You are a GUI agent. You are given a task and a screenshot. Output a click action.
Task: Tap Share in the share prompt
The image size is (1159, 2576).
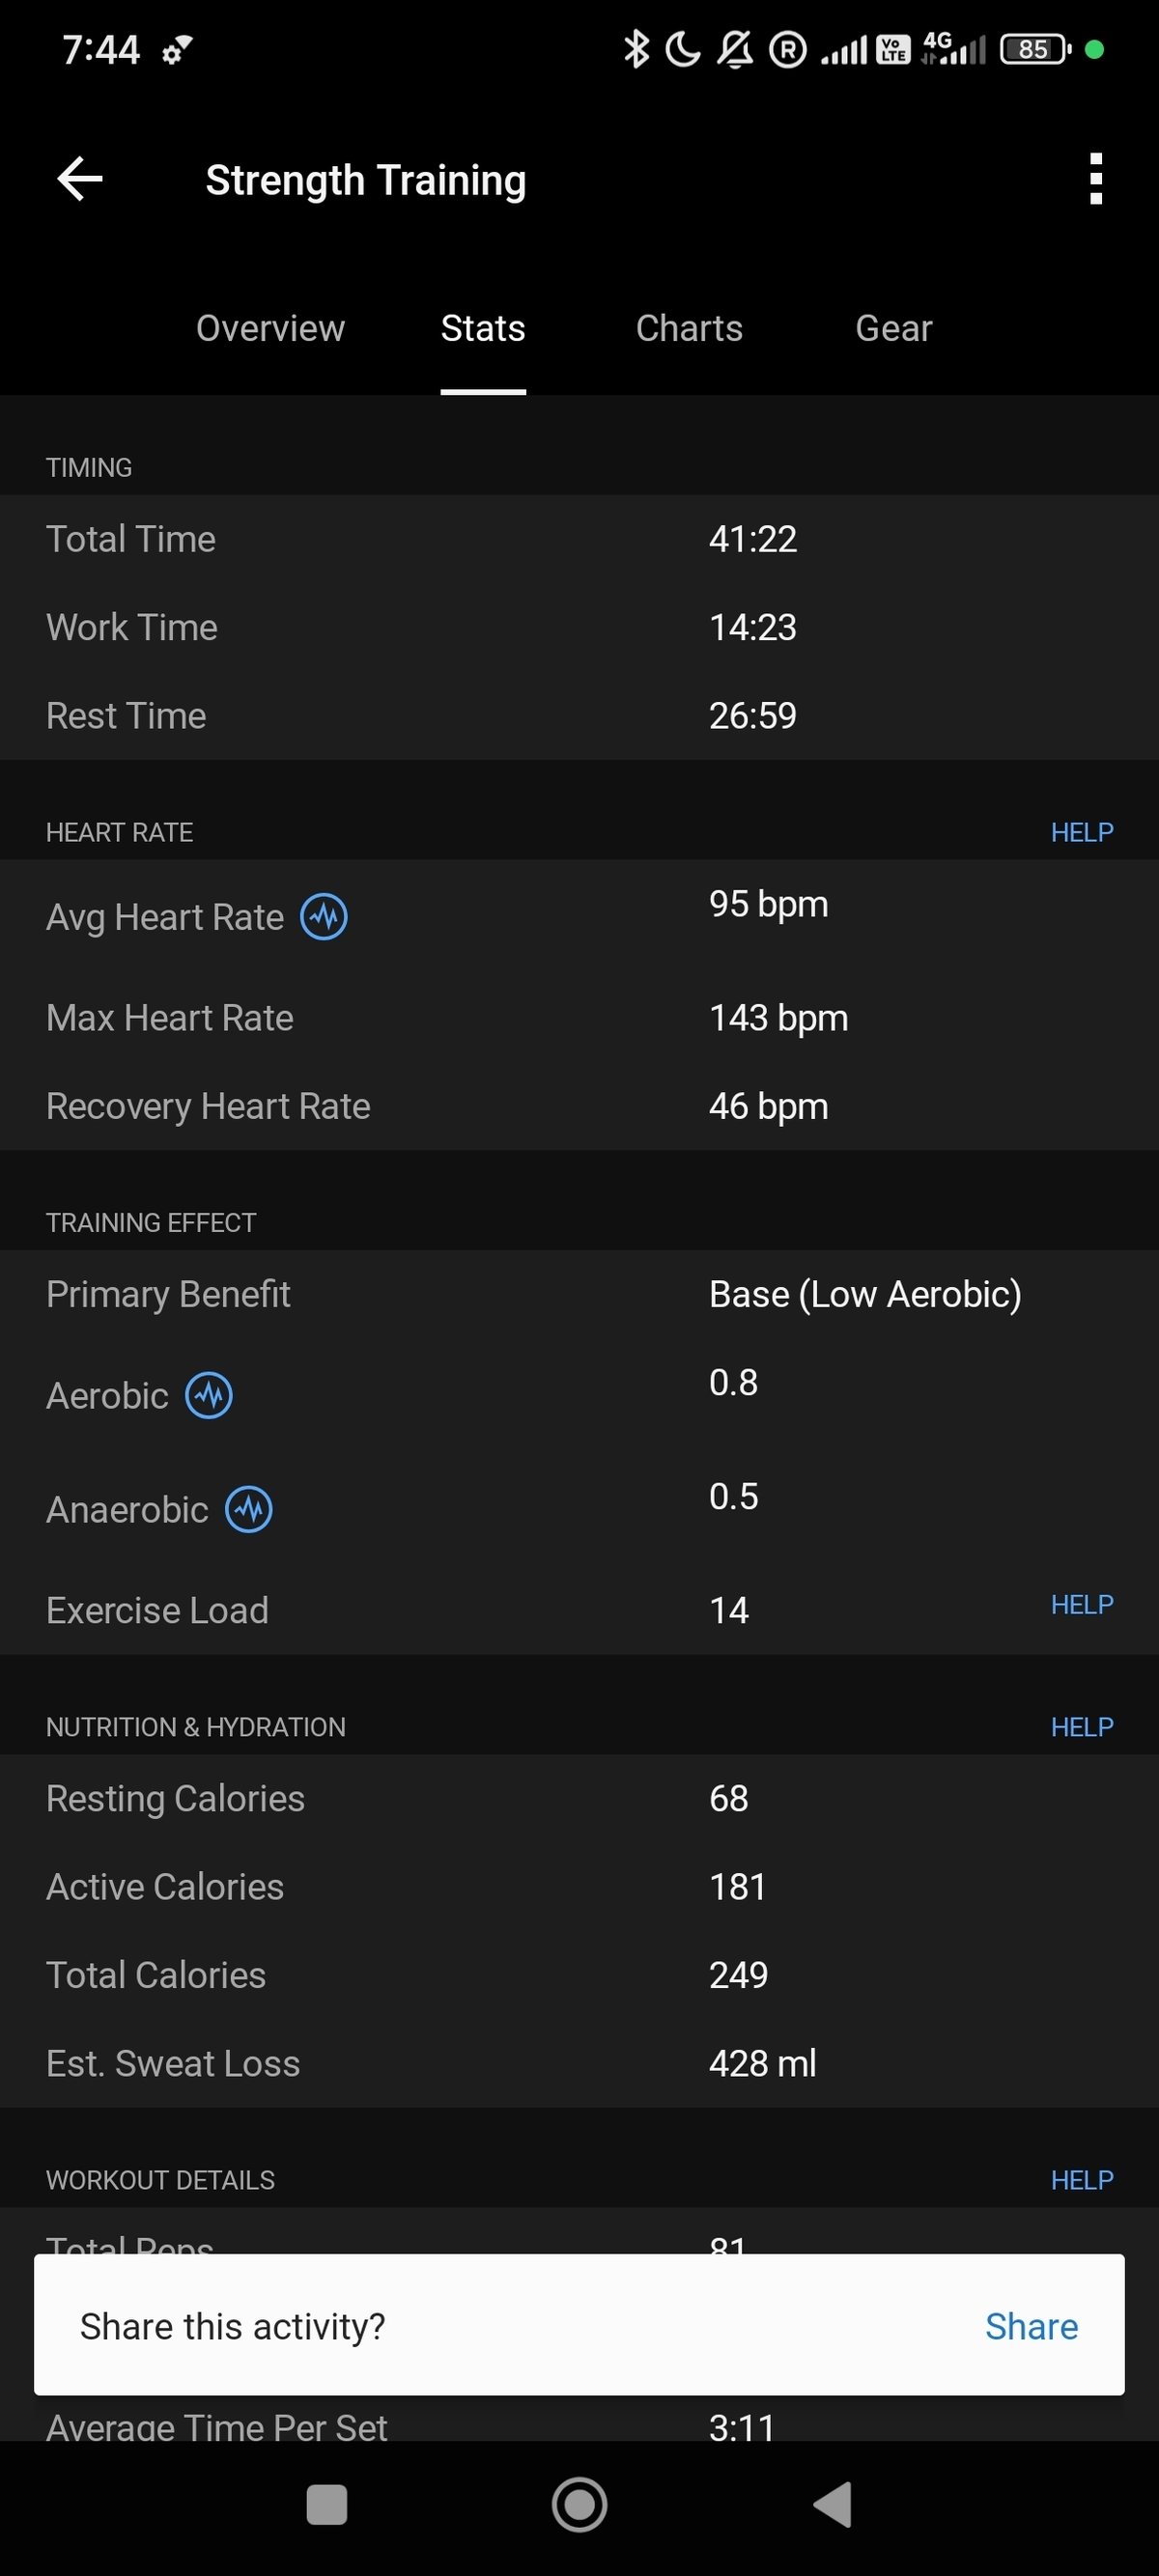1031,2327
